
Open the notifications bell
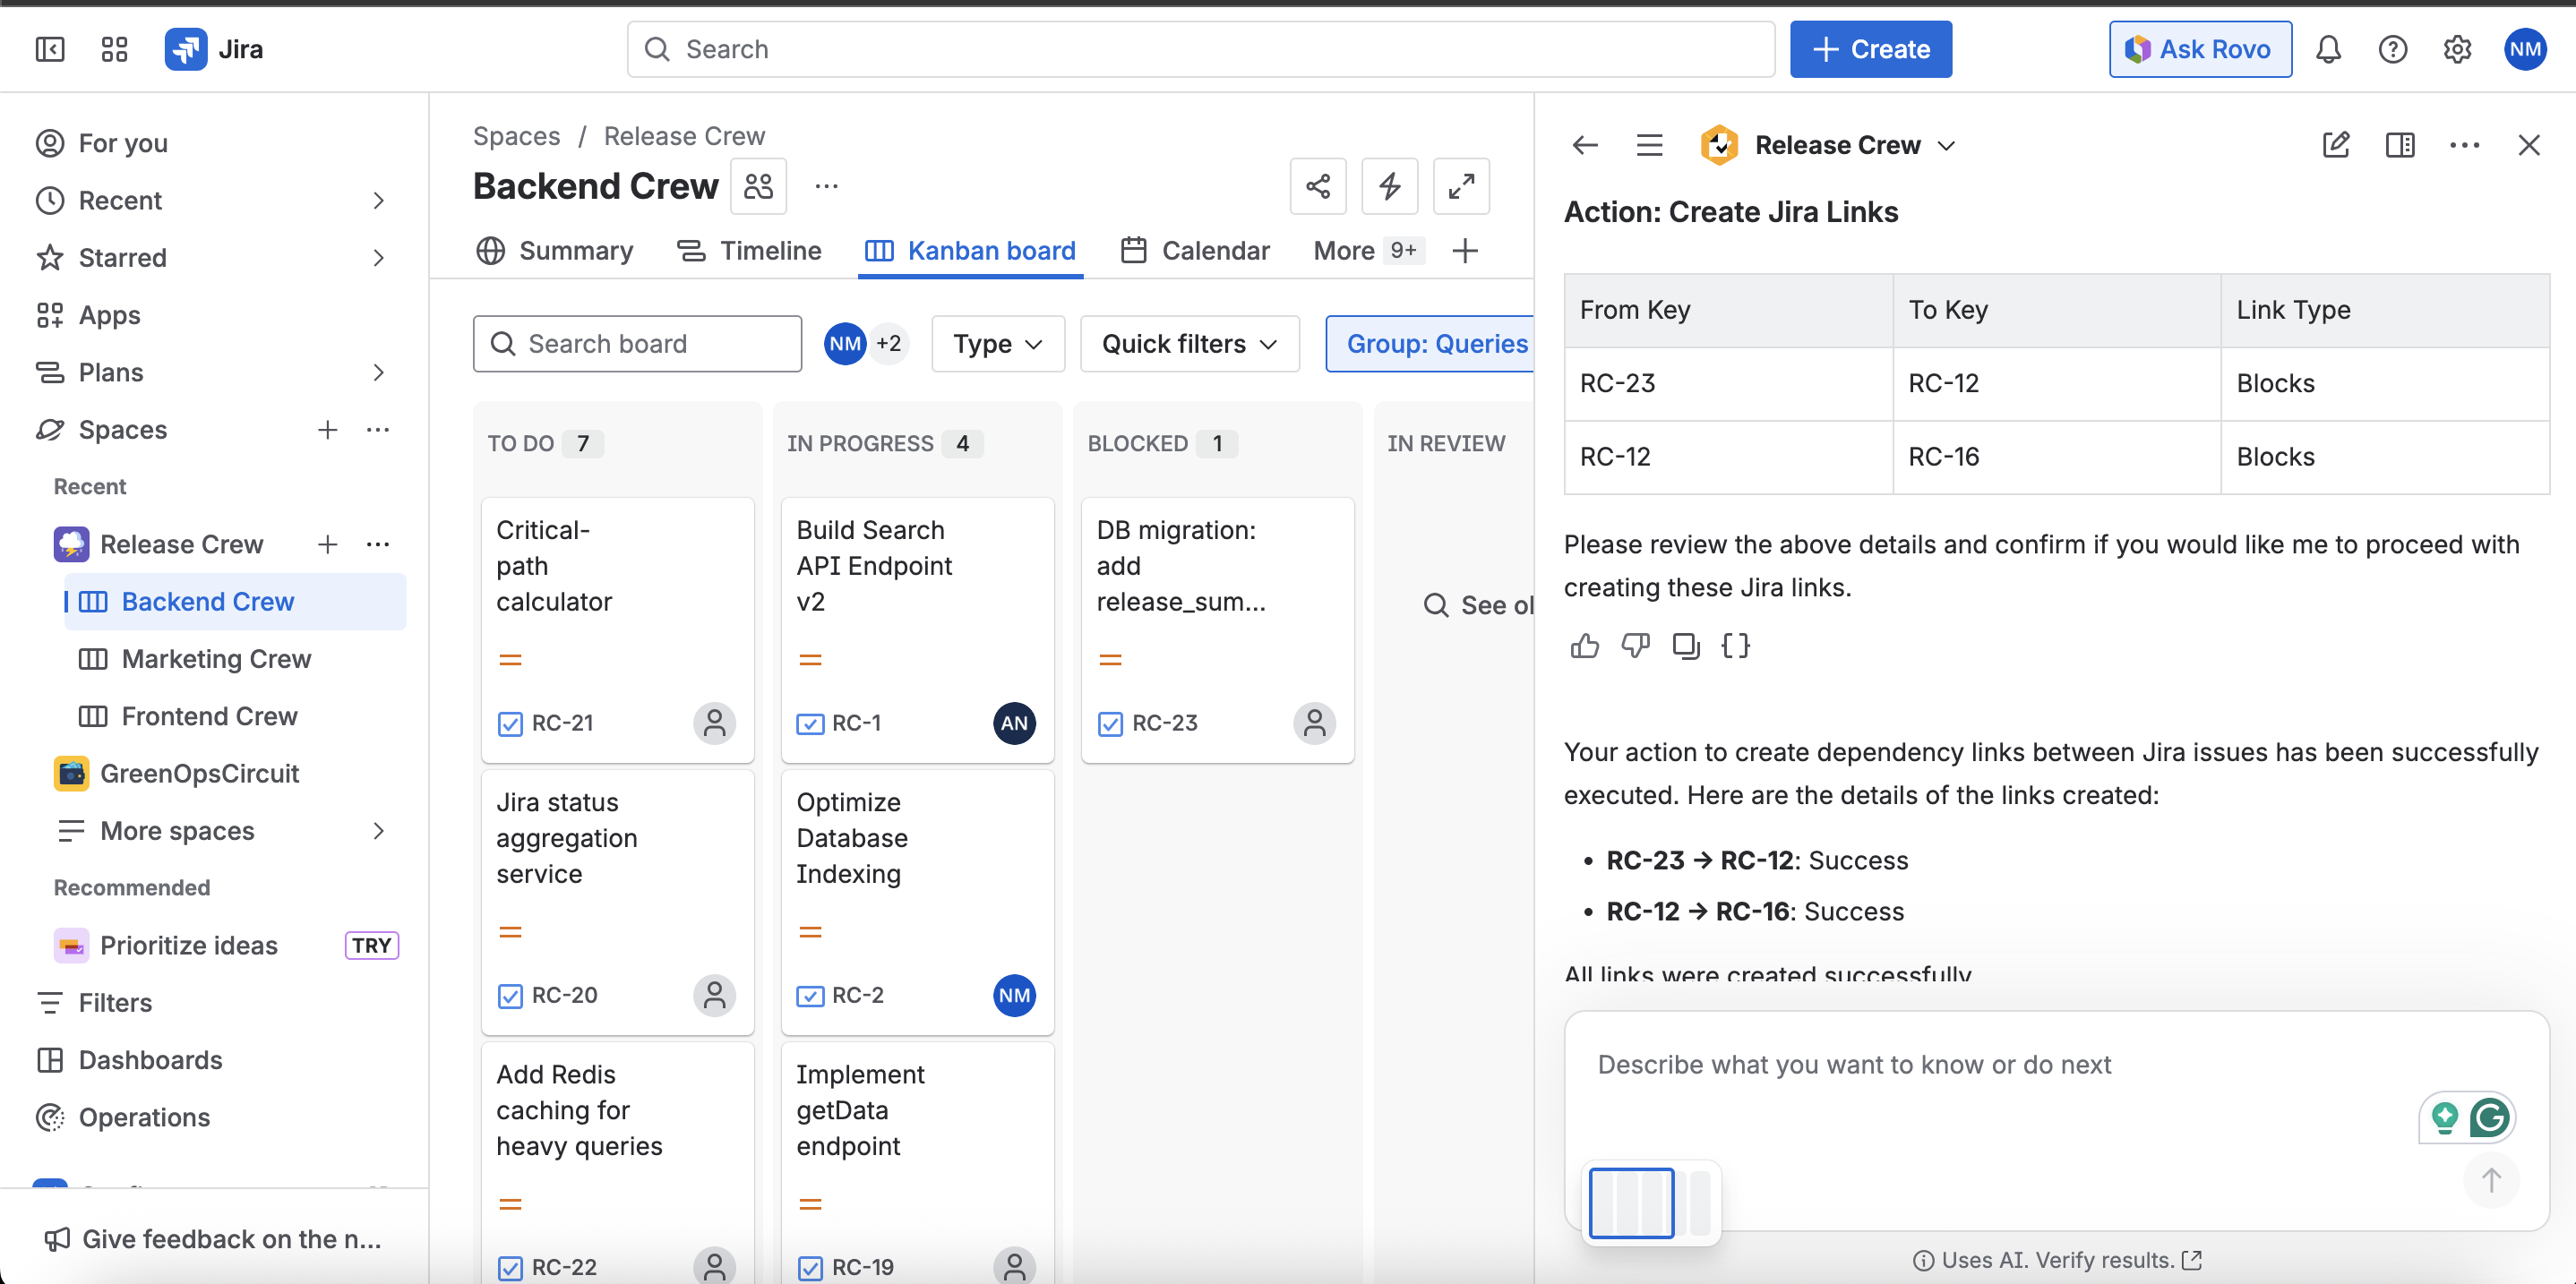click(2328, 49)
